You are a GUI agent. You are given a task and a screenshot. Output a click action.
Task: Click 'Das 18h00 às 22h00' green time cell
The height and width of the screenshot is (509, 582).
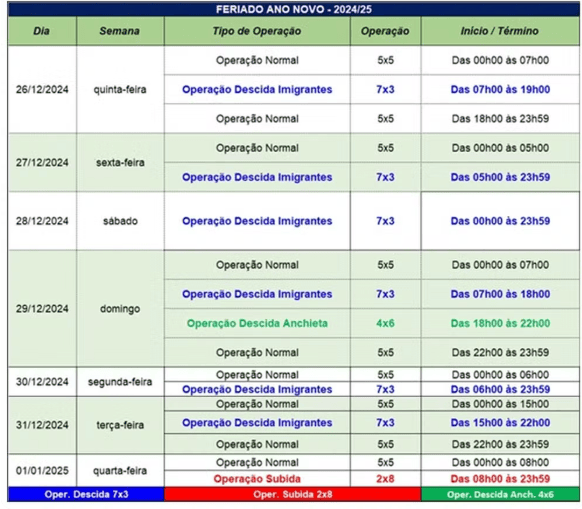point(500,323)
